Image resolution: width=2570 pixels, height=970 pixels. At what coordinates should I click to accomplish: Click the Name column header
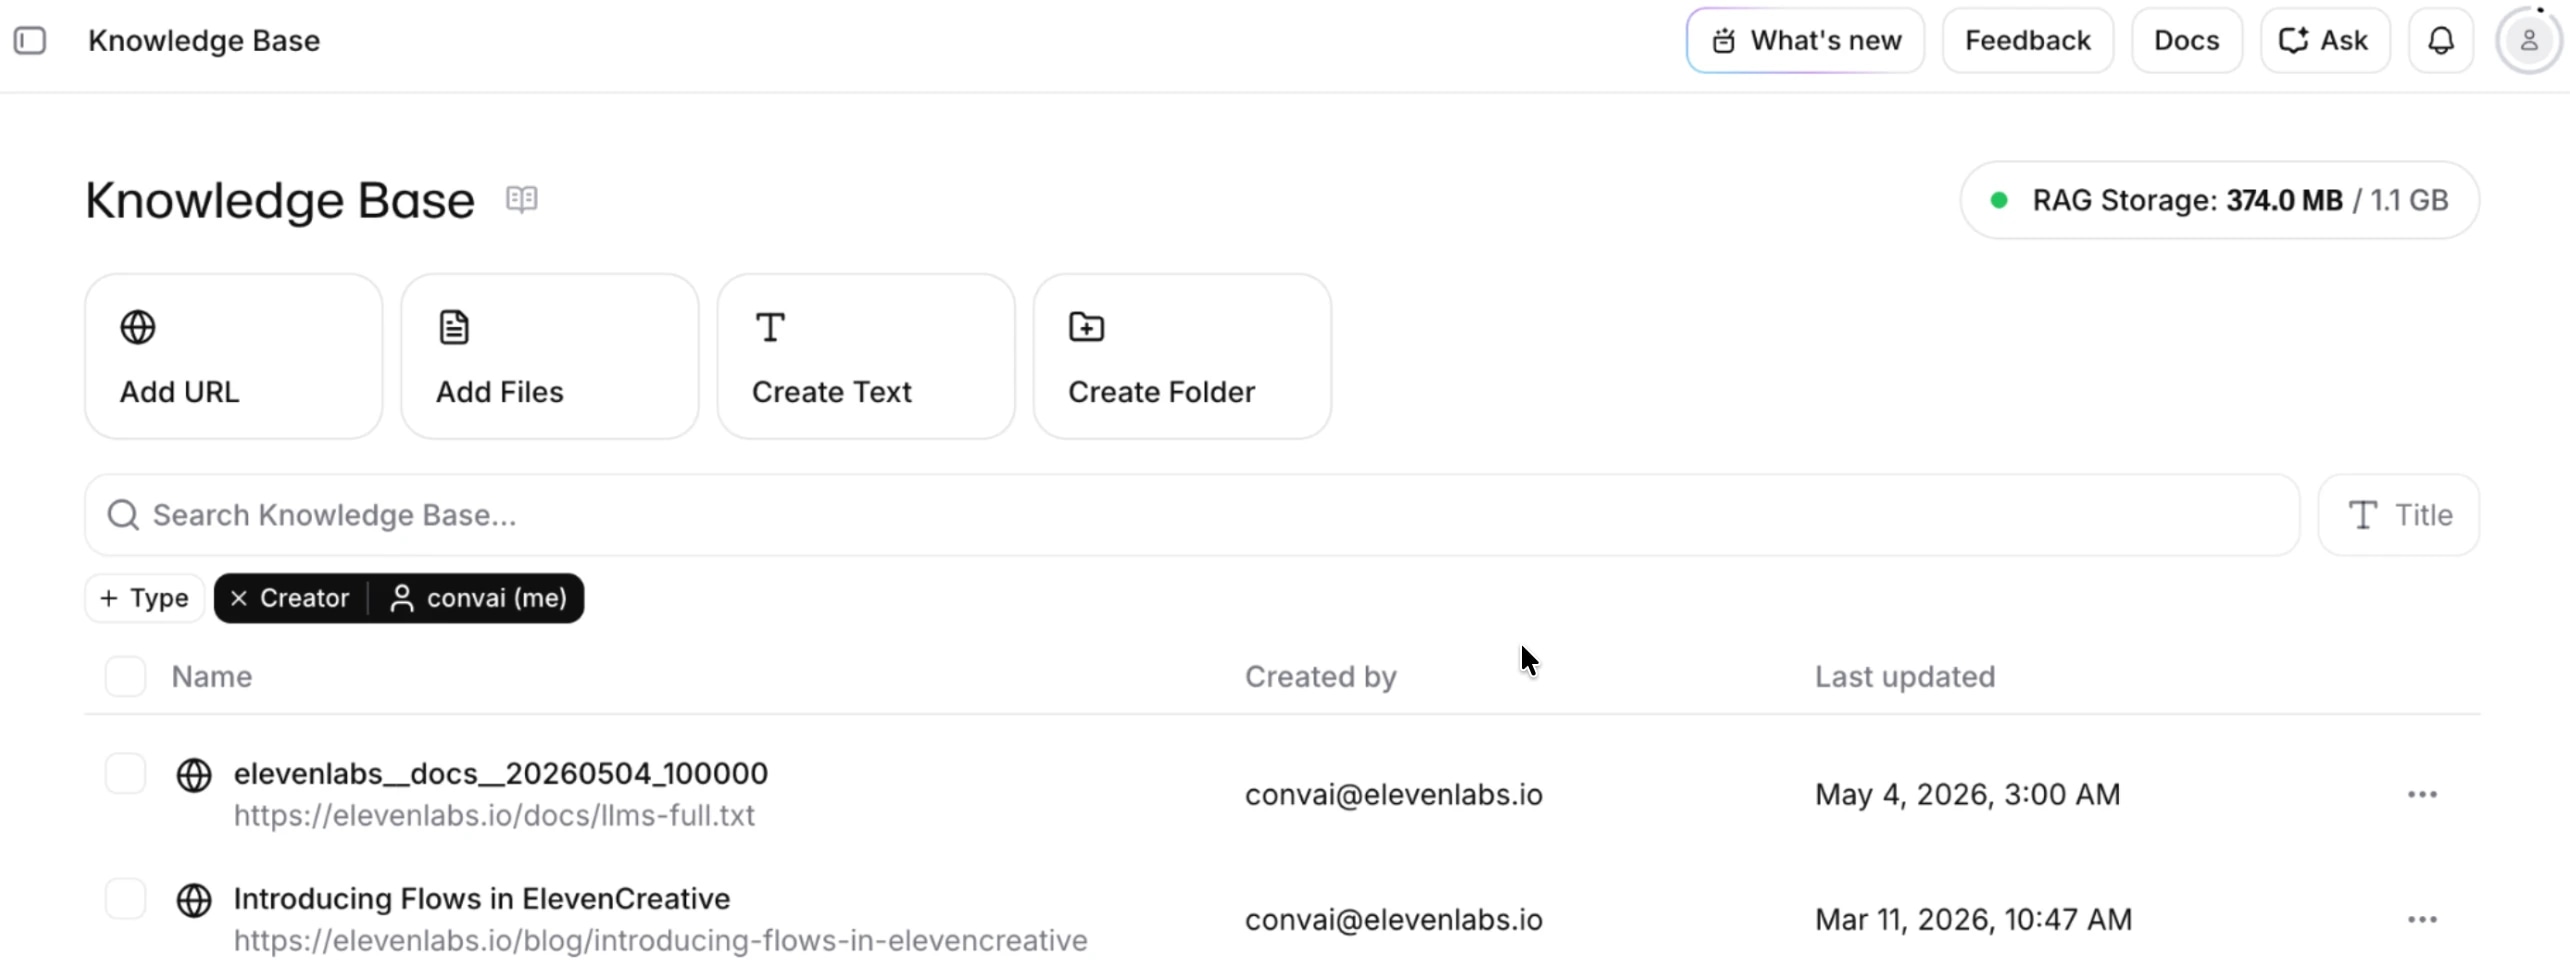pos(211,677)
